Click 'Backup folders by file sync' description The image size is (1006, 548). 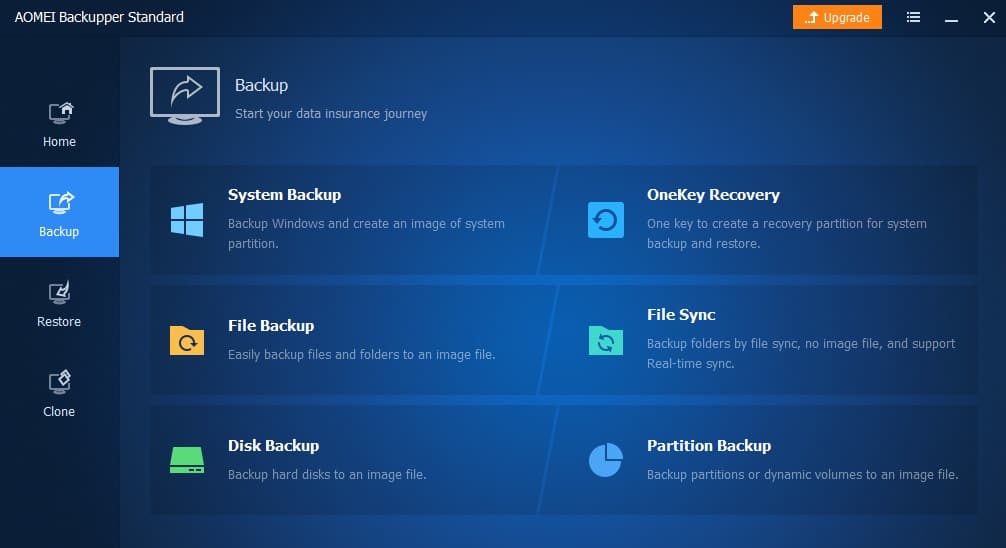click(x=801, y=354)
